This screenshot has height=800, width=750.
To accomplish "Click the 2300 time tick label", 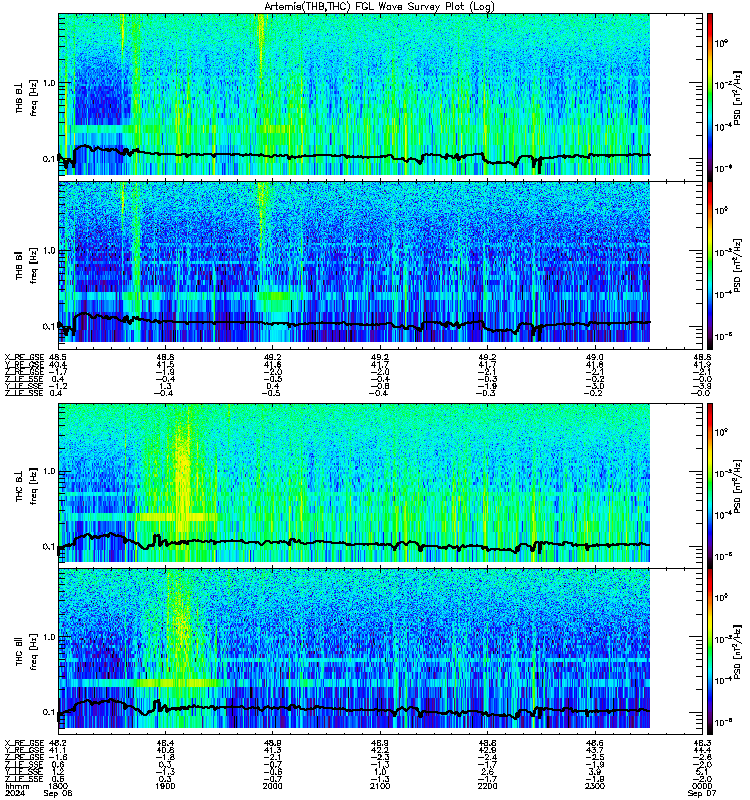I will pos(595,786).
